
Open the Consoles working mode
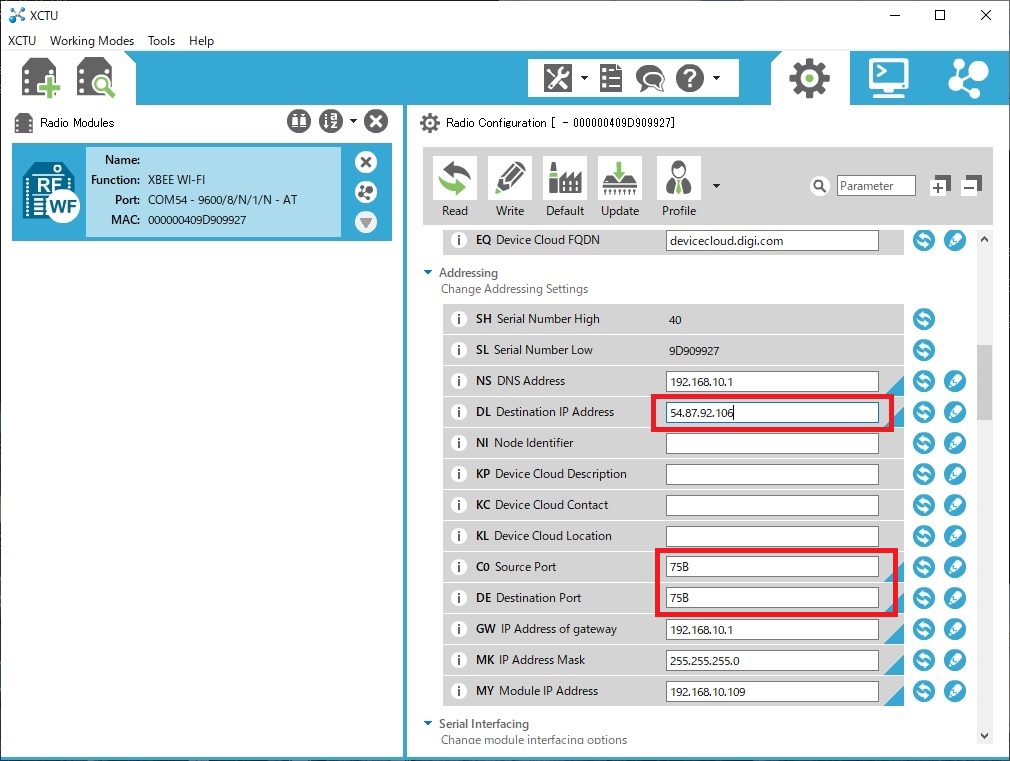(x=888, y=78)
